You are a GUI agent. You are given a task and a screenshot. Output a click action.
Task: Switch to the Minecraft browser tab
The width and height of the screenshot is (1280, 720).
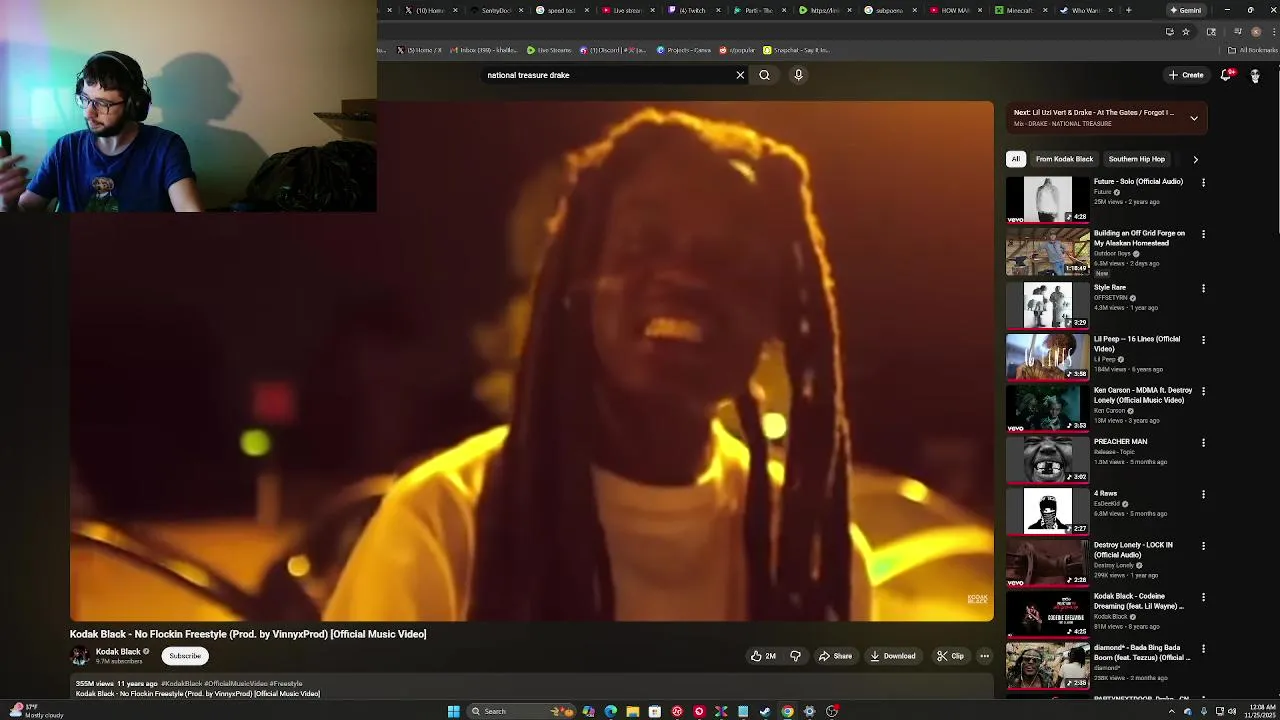[x=1019, y=10]
